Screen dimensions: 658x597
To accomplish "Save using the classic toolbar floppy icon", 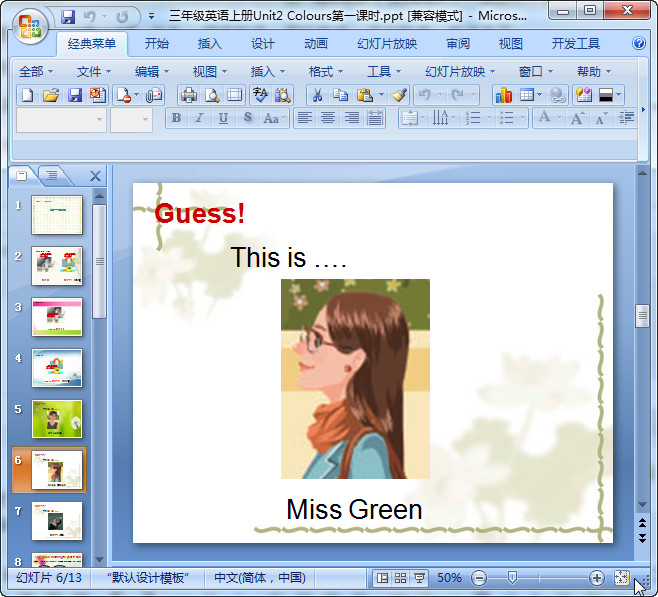I will coord(75,96).
